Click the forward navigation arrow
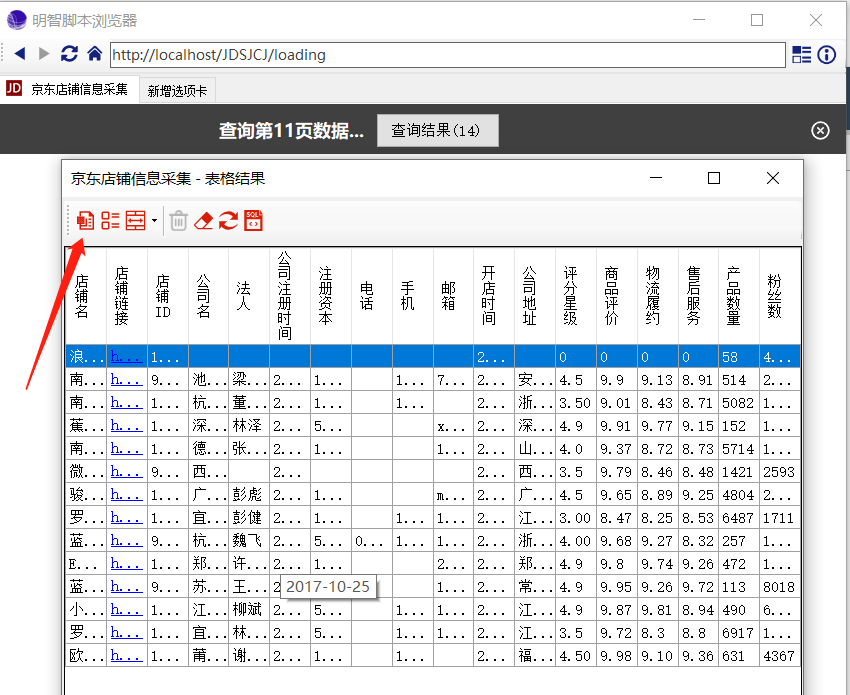Image resolution: width=850 pixels, height=695 pixels. pyautogui.click(x=44, y=54)
